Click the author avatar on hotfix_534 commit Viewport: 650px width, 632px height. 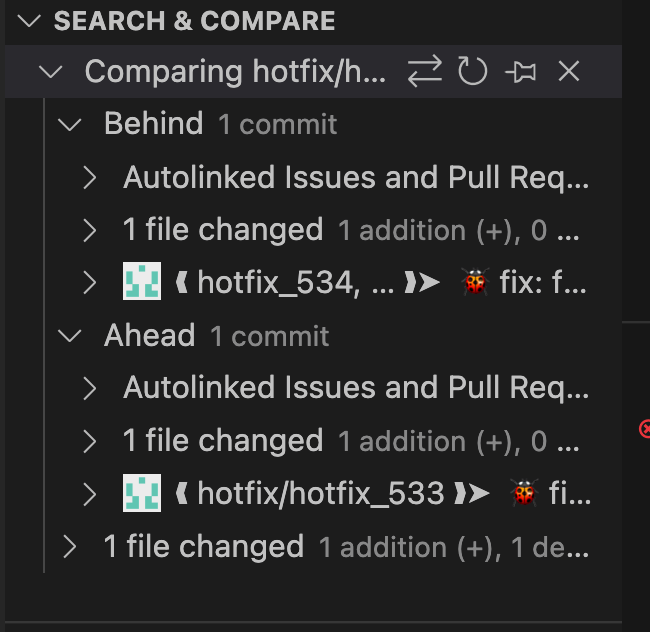[x=142, y=284]
